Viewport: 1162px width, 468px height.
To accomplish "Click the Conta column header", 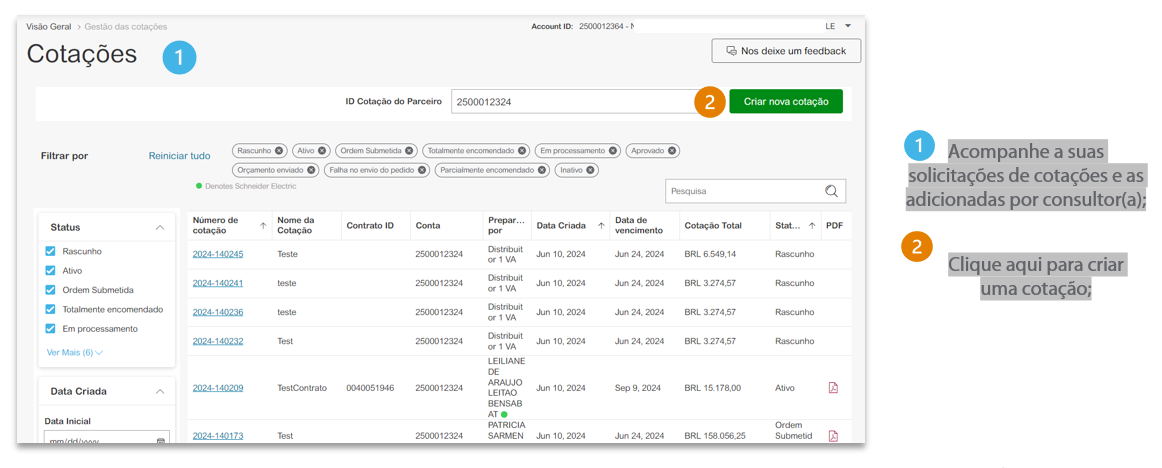I will point(428,225).
